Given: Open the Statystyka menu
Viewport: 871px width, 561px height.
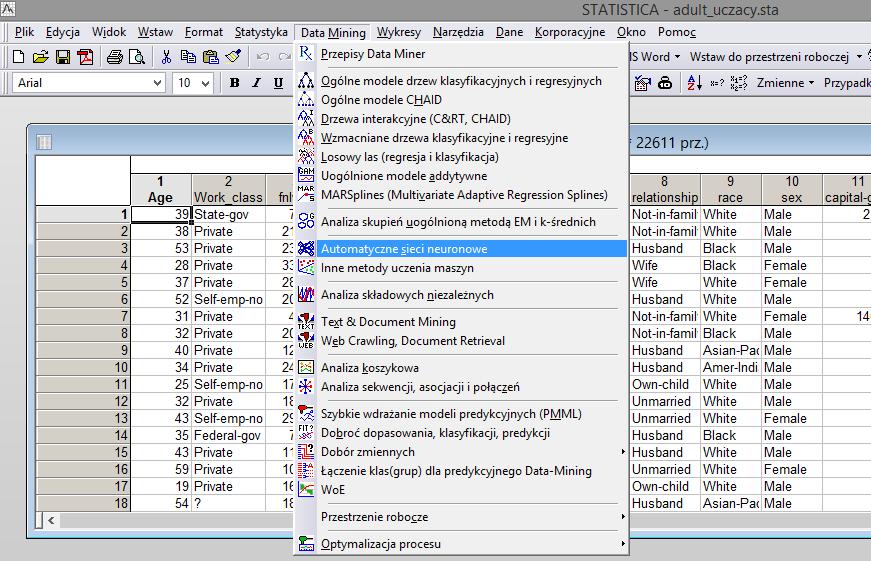Looking at the screenshot, I should pos(261,32).
